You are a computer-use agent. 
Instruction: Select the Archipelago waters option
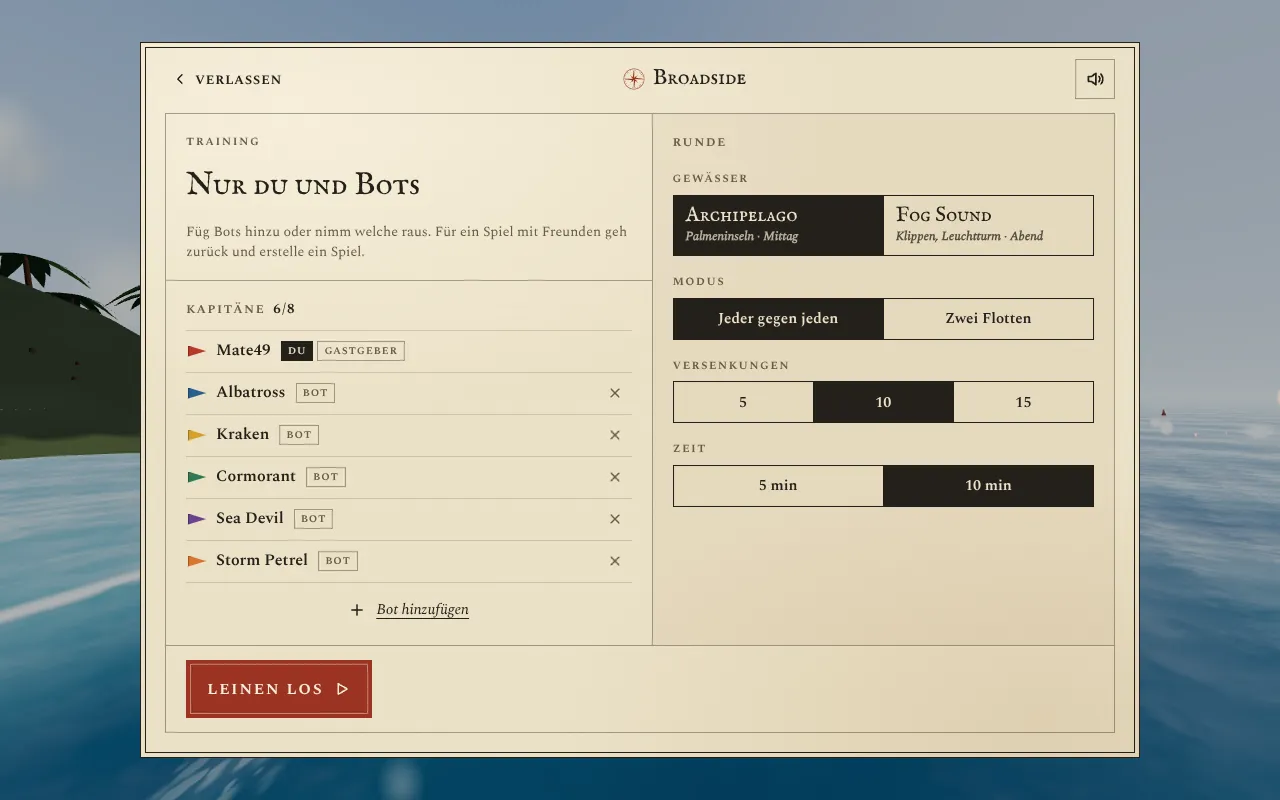[778, 225]
